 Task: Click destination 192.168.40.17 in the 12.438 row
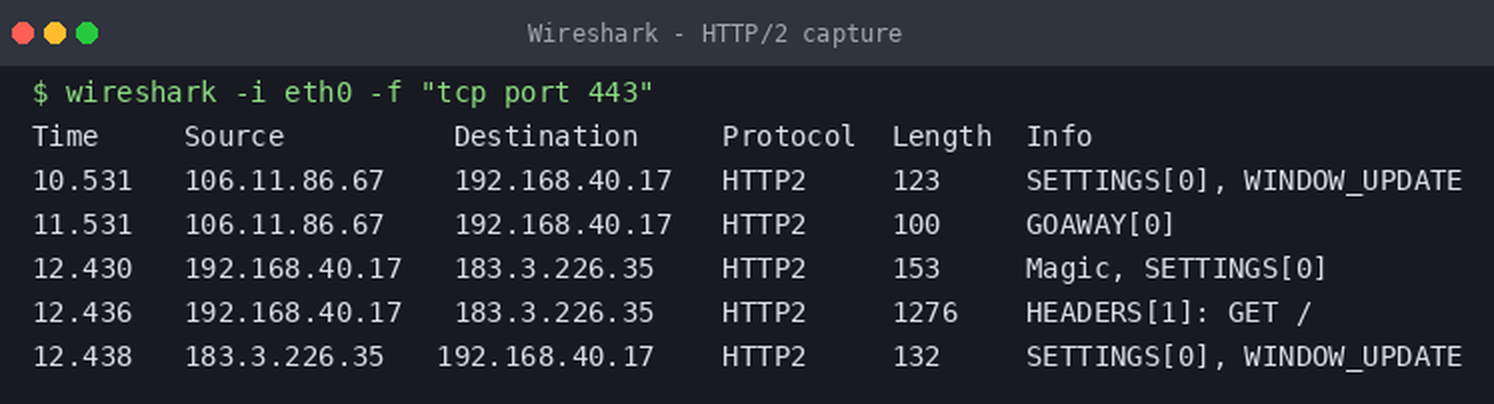pos(546,357)
